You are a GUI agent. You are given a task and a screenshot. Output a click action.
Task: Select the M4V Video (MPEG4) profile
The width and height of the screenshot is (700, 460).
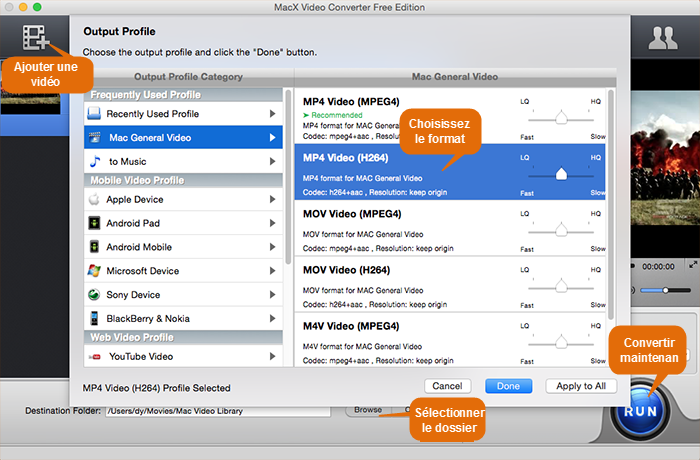pyautogui.click(x=450, y=340)
